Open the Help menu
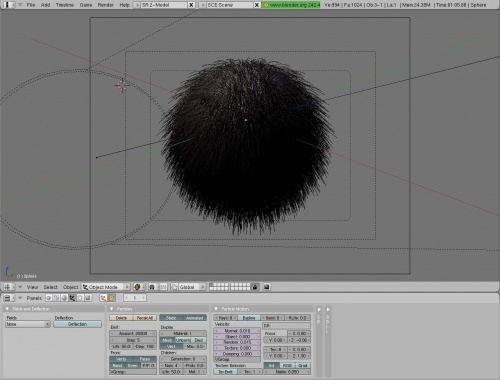 click(124, 5)
